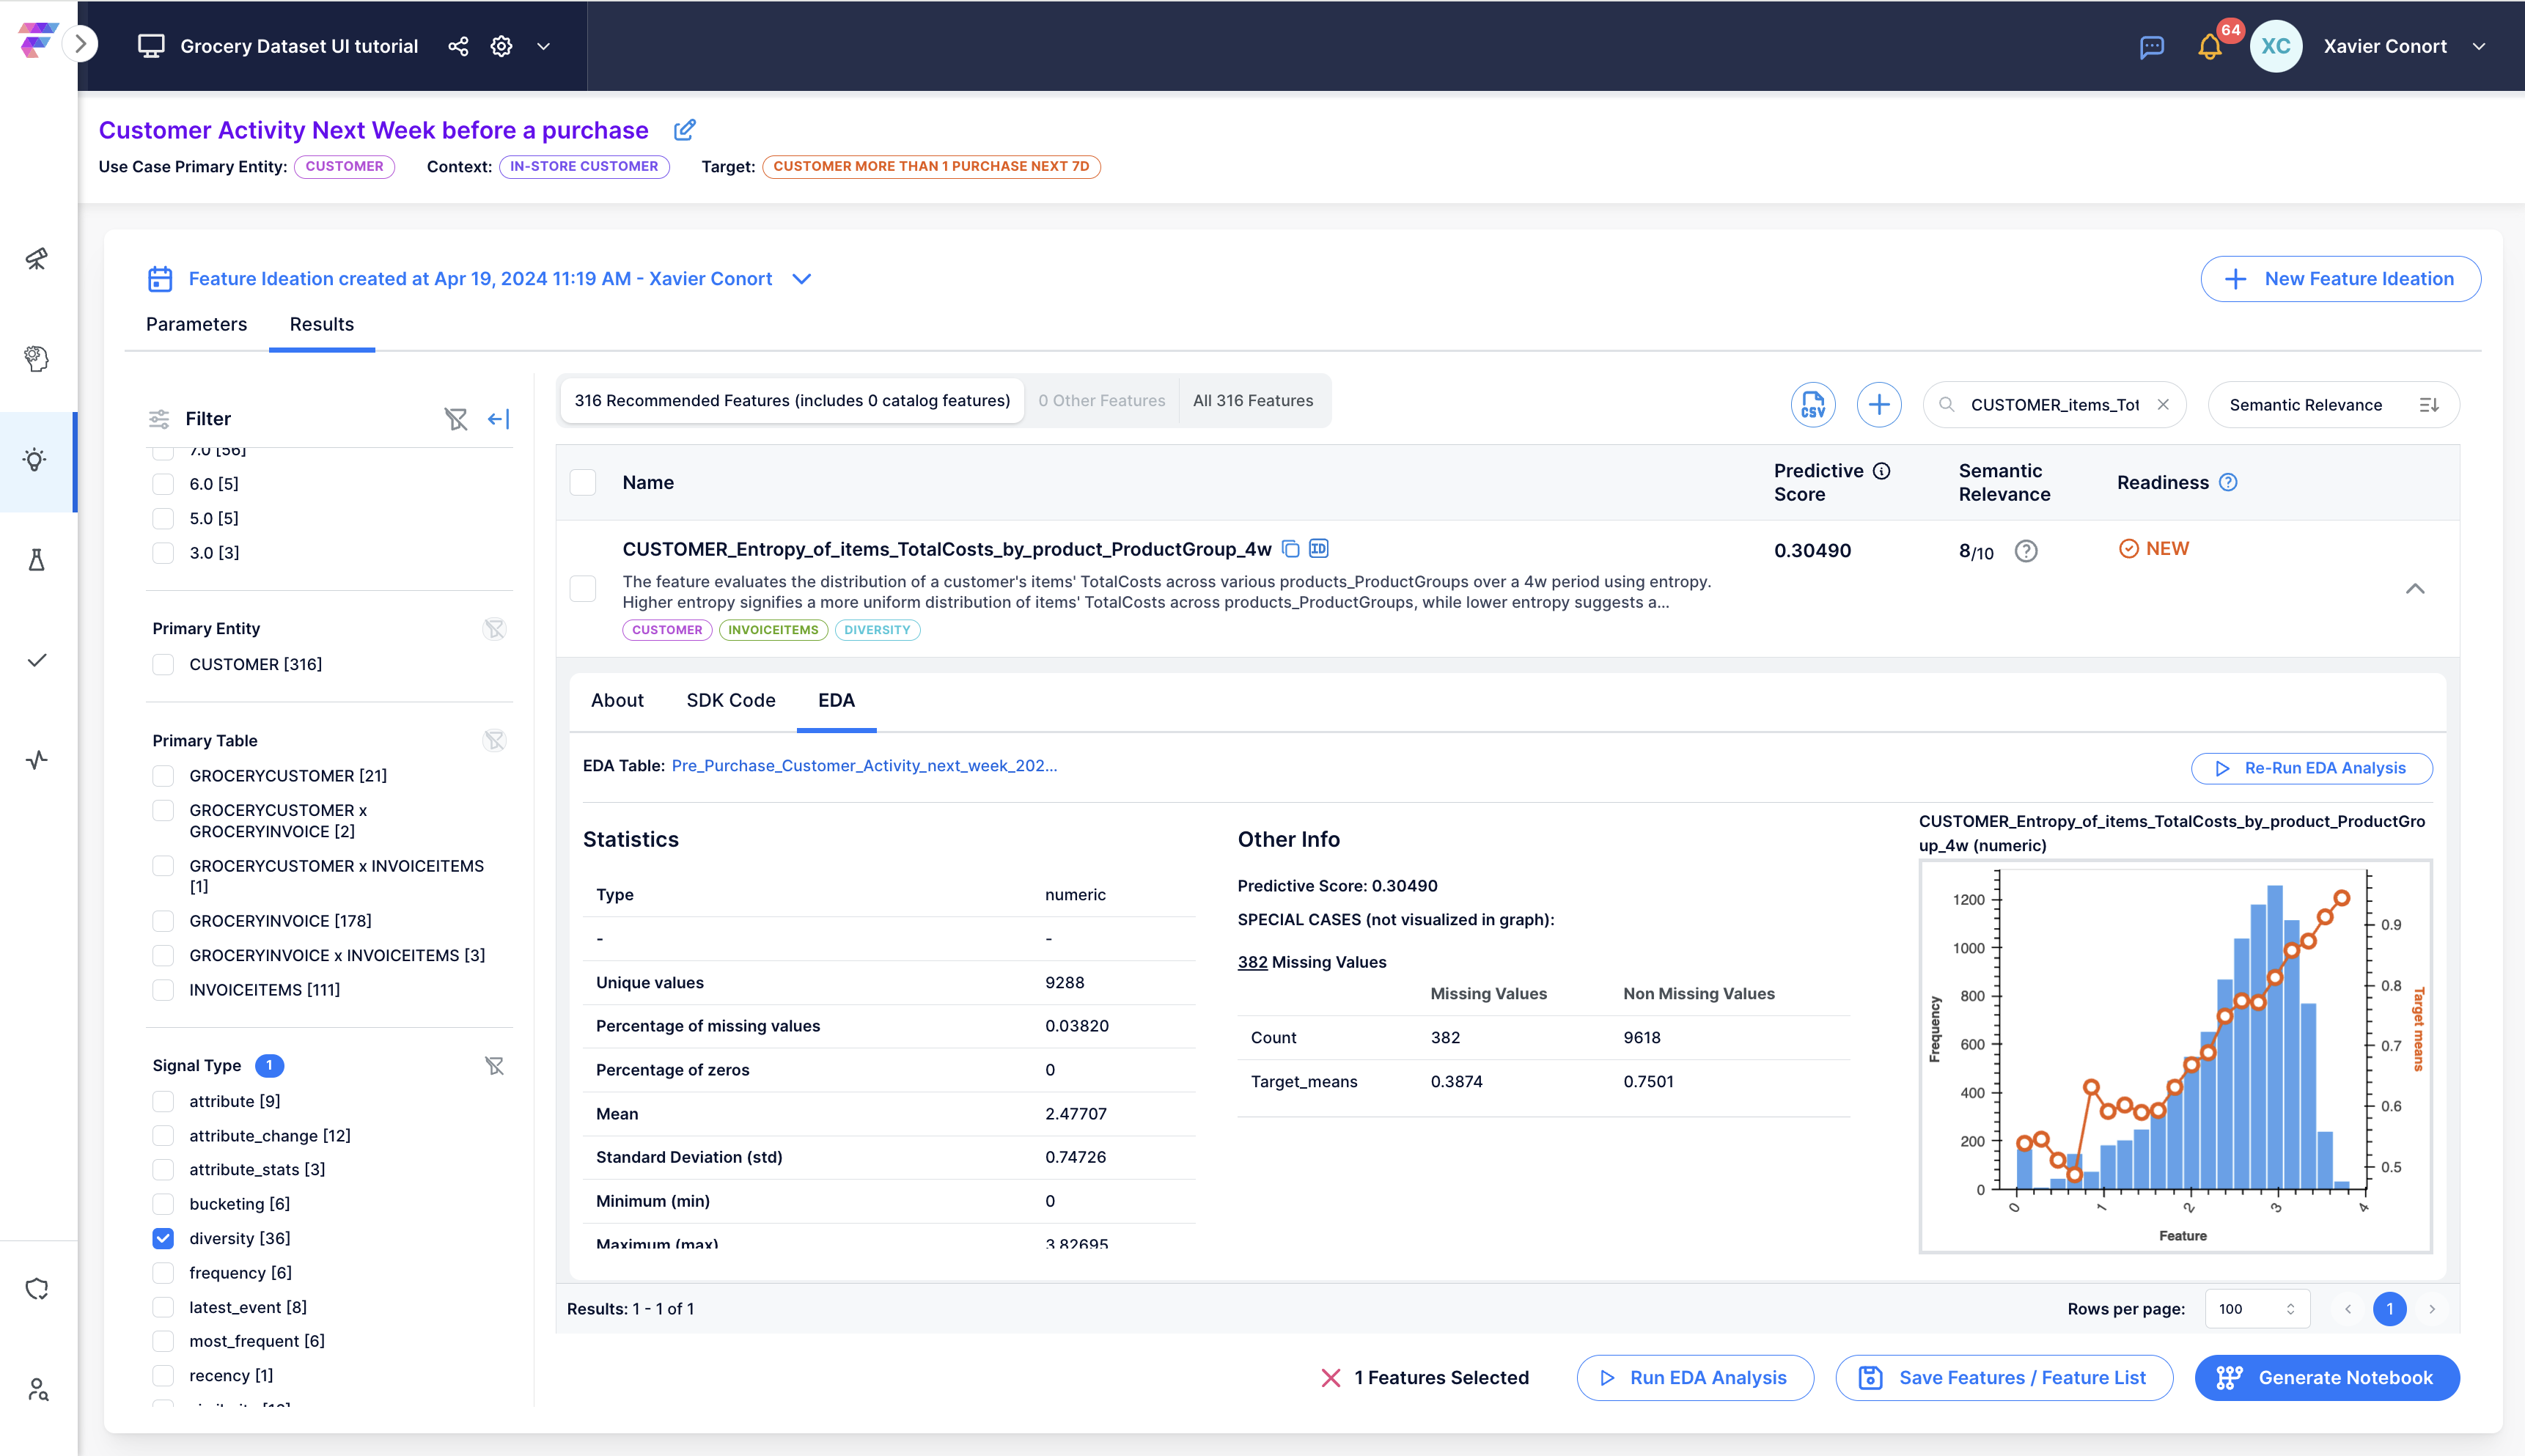This screenshot has width=2525, height=1456.
Task: Check the CUSTOMER_Entropy feature row checkbox
Action: (x=583, y=589)
